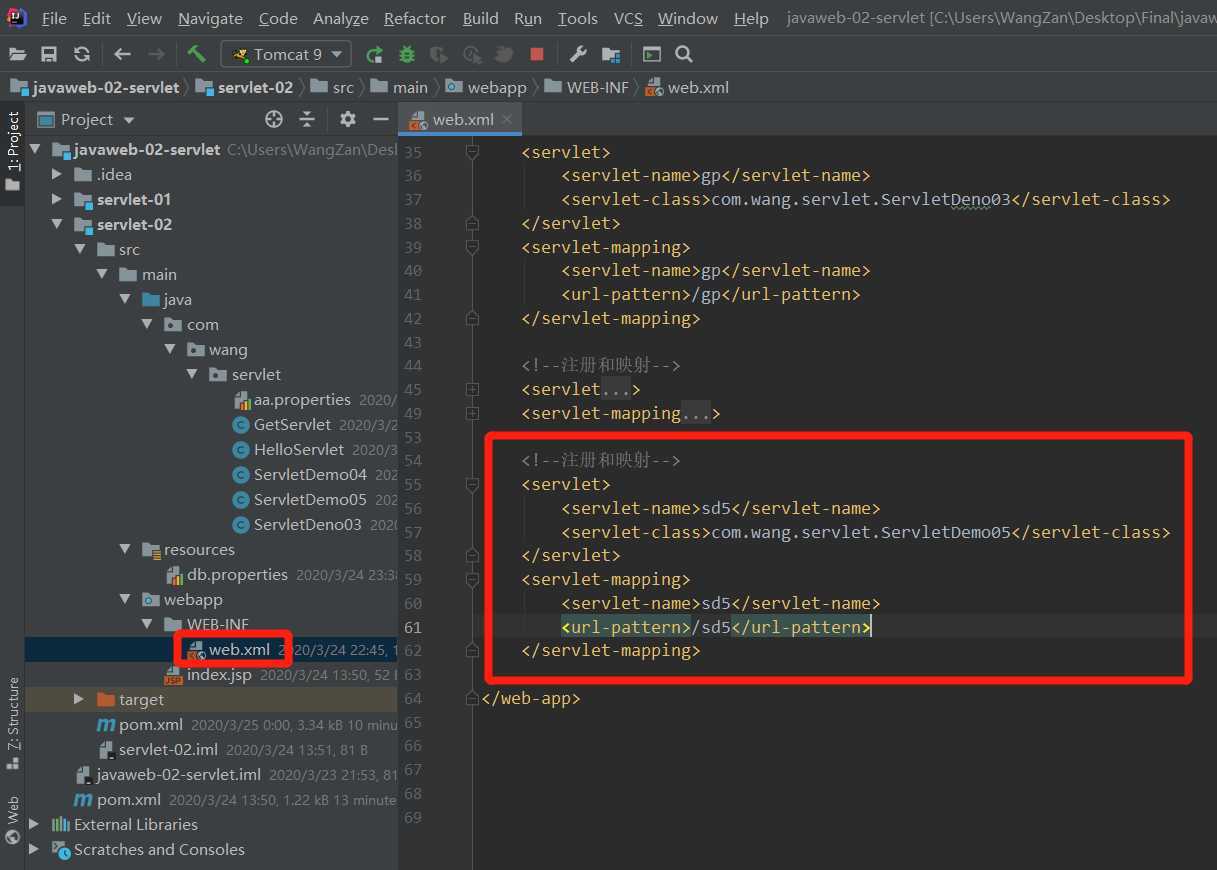Collapse servlet tag at line 55

[x=472, y=484]
